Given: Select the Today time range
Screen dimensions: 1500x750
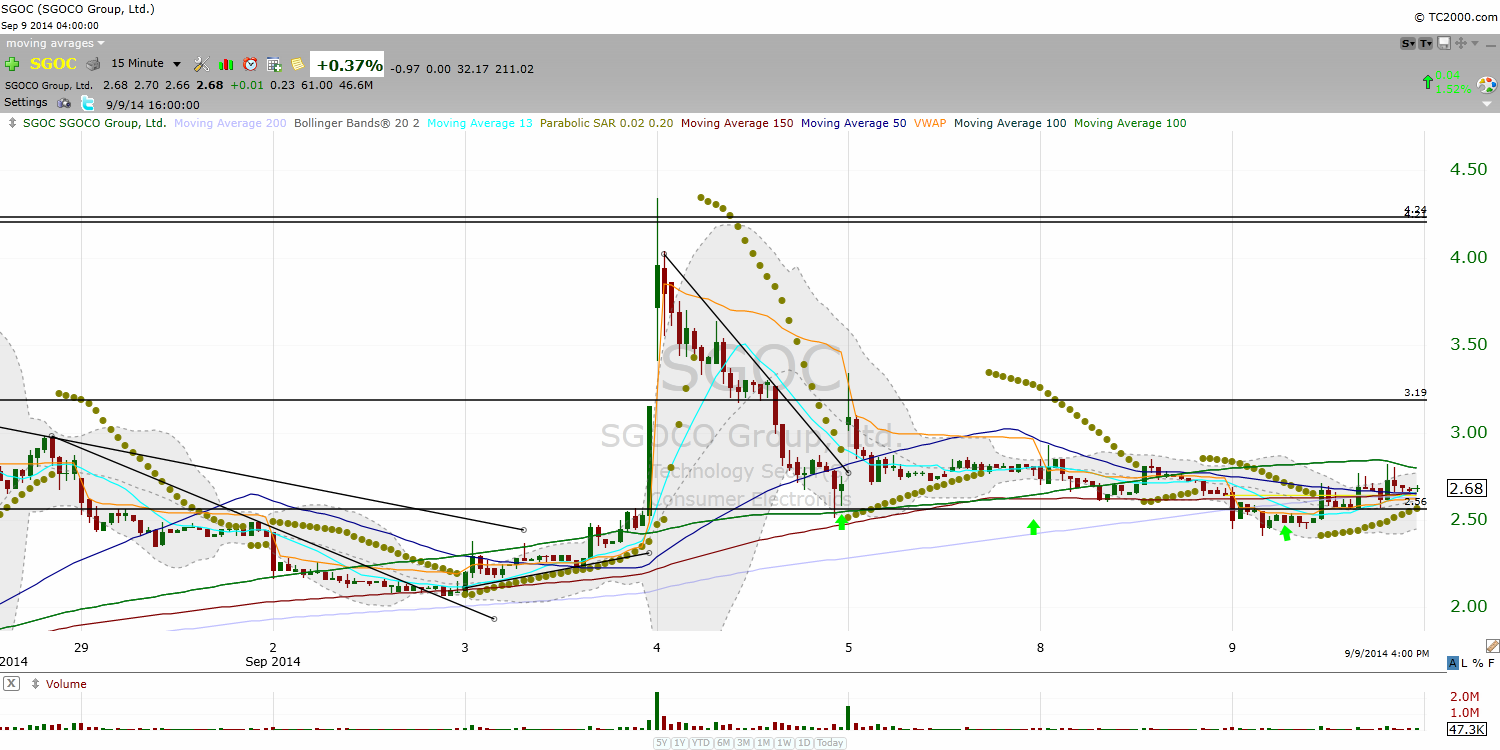Looking at the screenshot, I should point(830,742).
